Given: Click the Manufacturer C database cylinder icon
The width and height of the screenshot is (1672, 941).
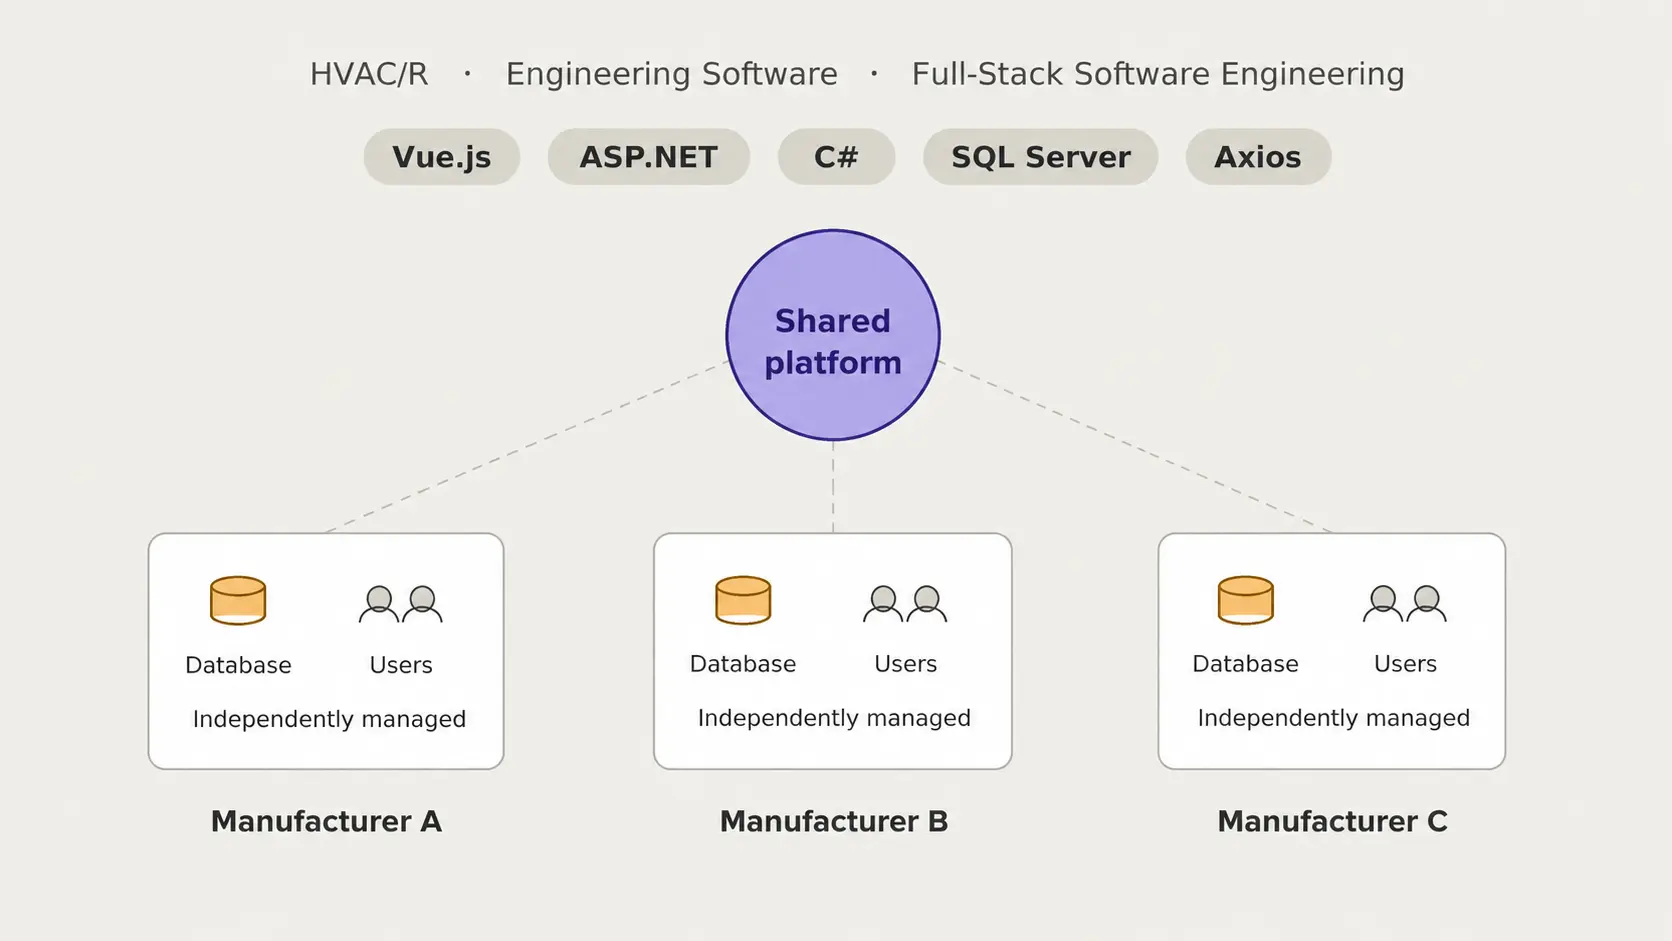Looking at the screenshot, I should coord(1245,601).
